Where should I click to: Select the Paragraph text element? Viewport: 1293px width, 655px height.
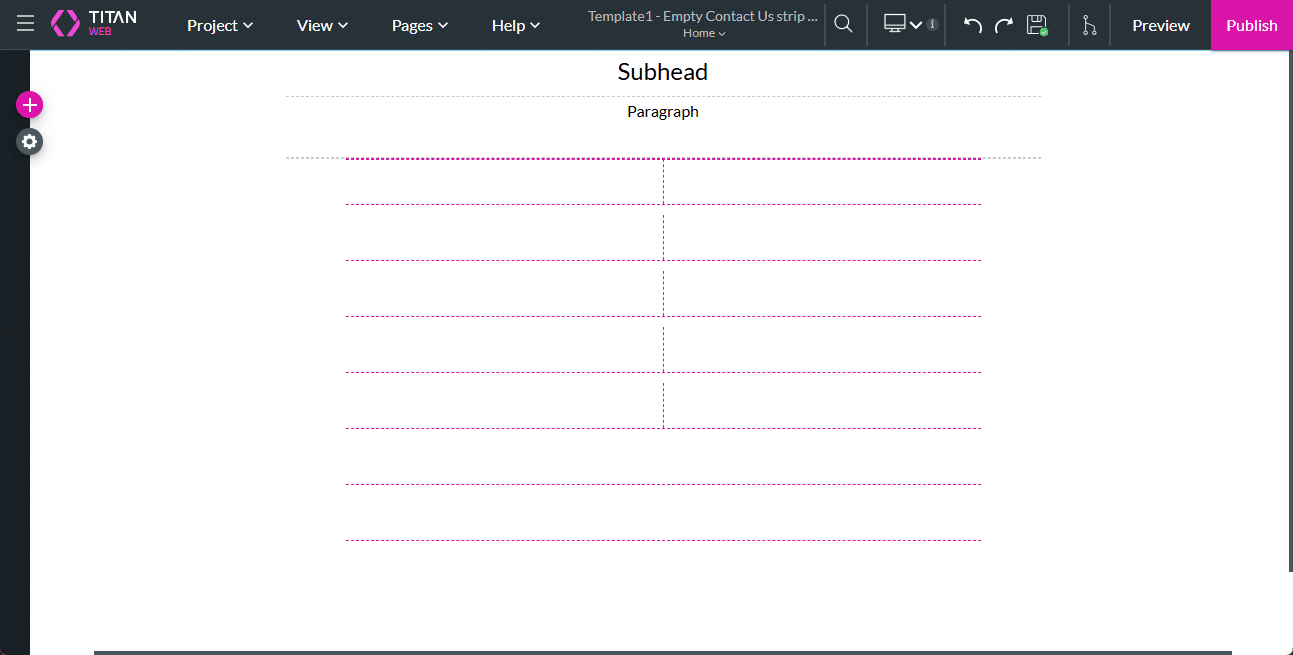coord(662,112)
